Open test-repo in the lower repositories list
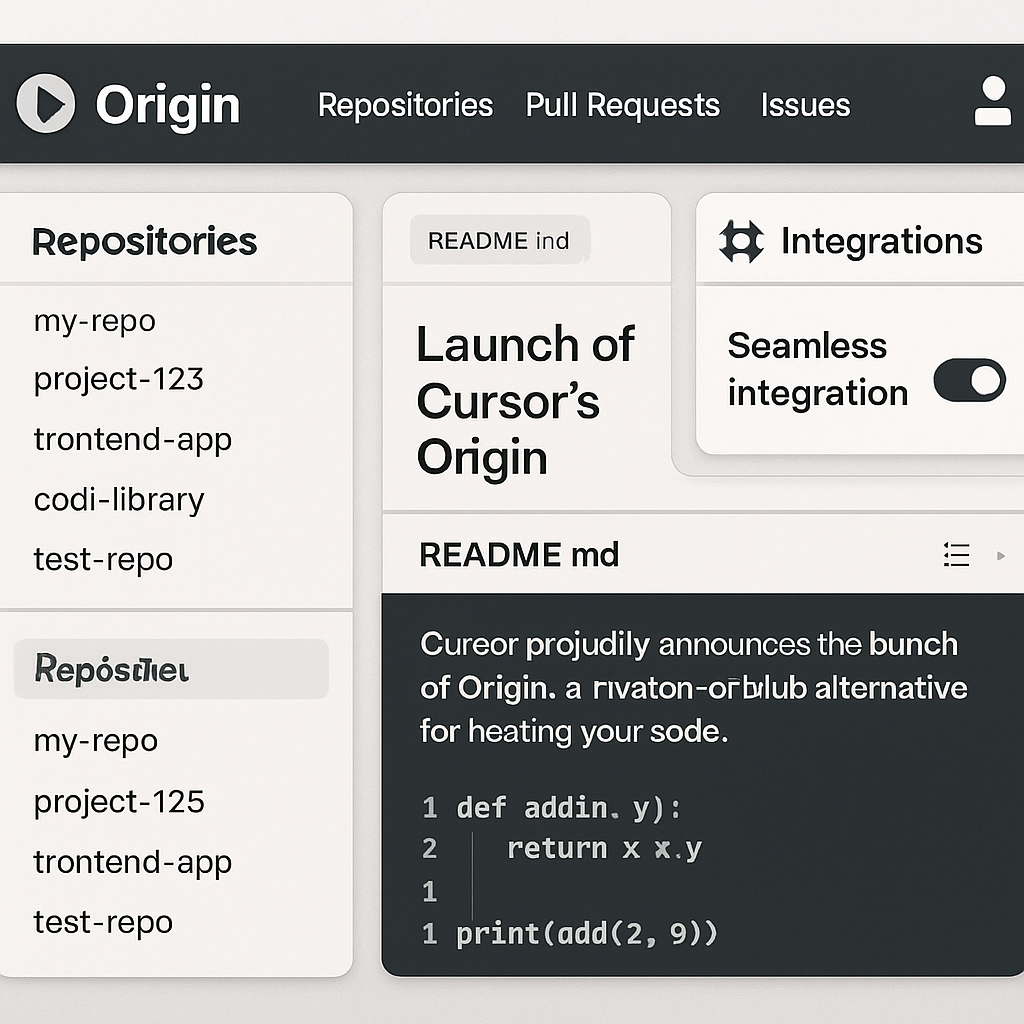1024x1024 pixels. 103,922
